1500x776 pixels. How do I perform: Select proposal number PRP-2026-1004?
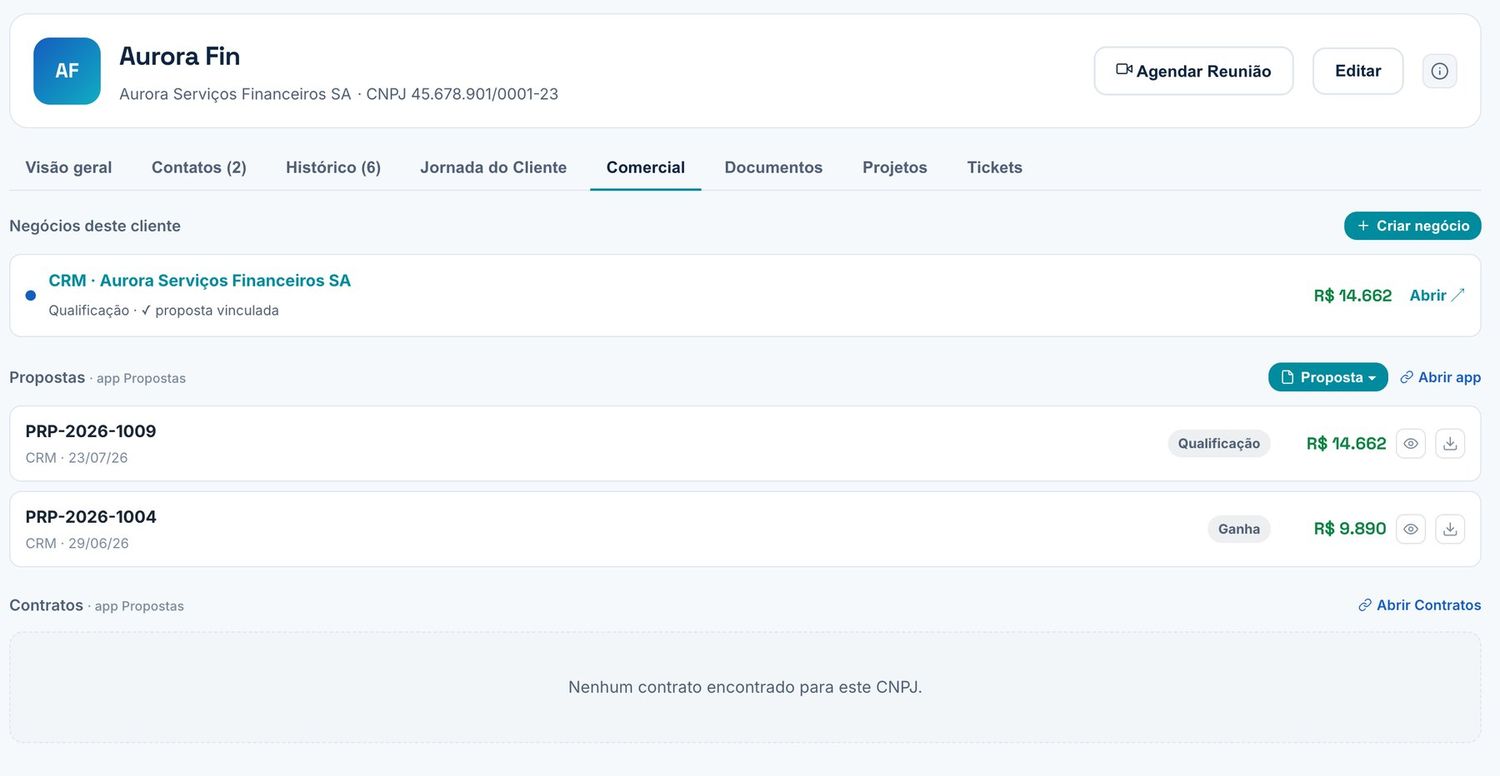click(x=91, y=517)
